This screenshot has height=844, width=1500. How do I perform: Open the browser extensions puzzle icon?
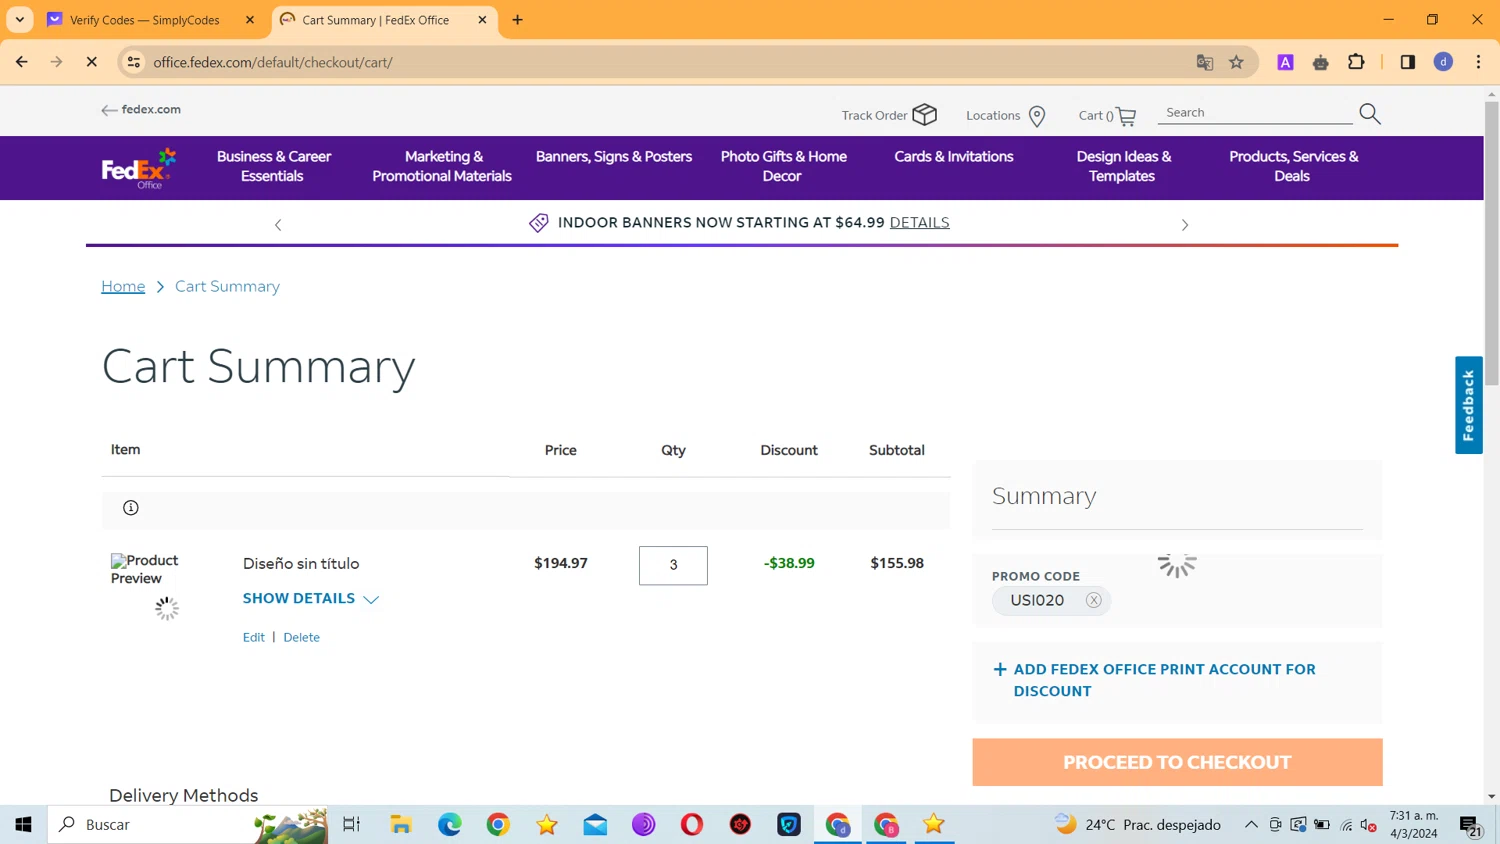click(1356, 62)
